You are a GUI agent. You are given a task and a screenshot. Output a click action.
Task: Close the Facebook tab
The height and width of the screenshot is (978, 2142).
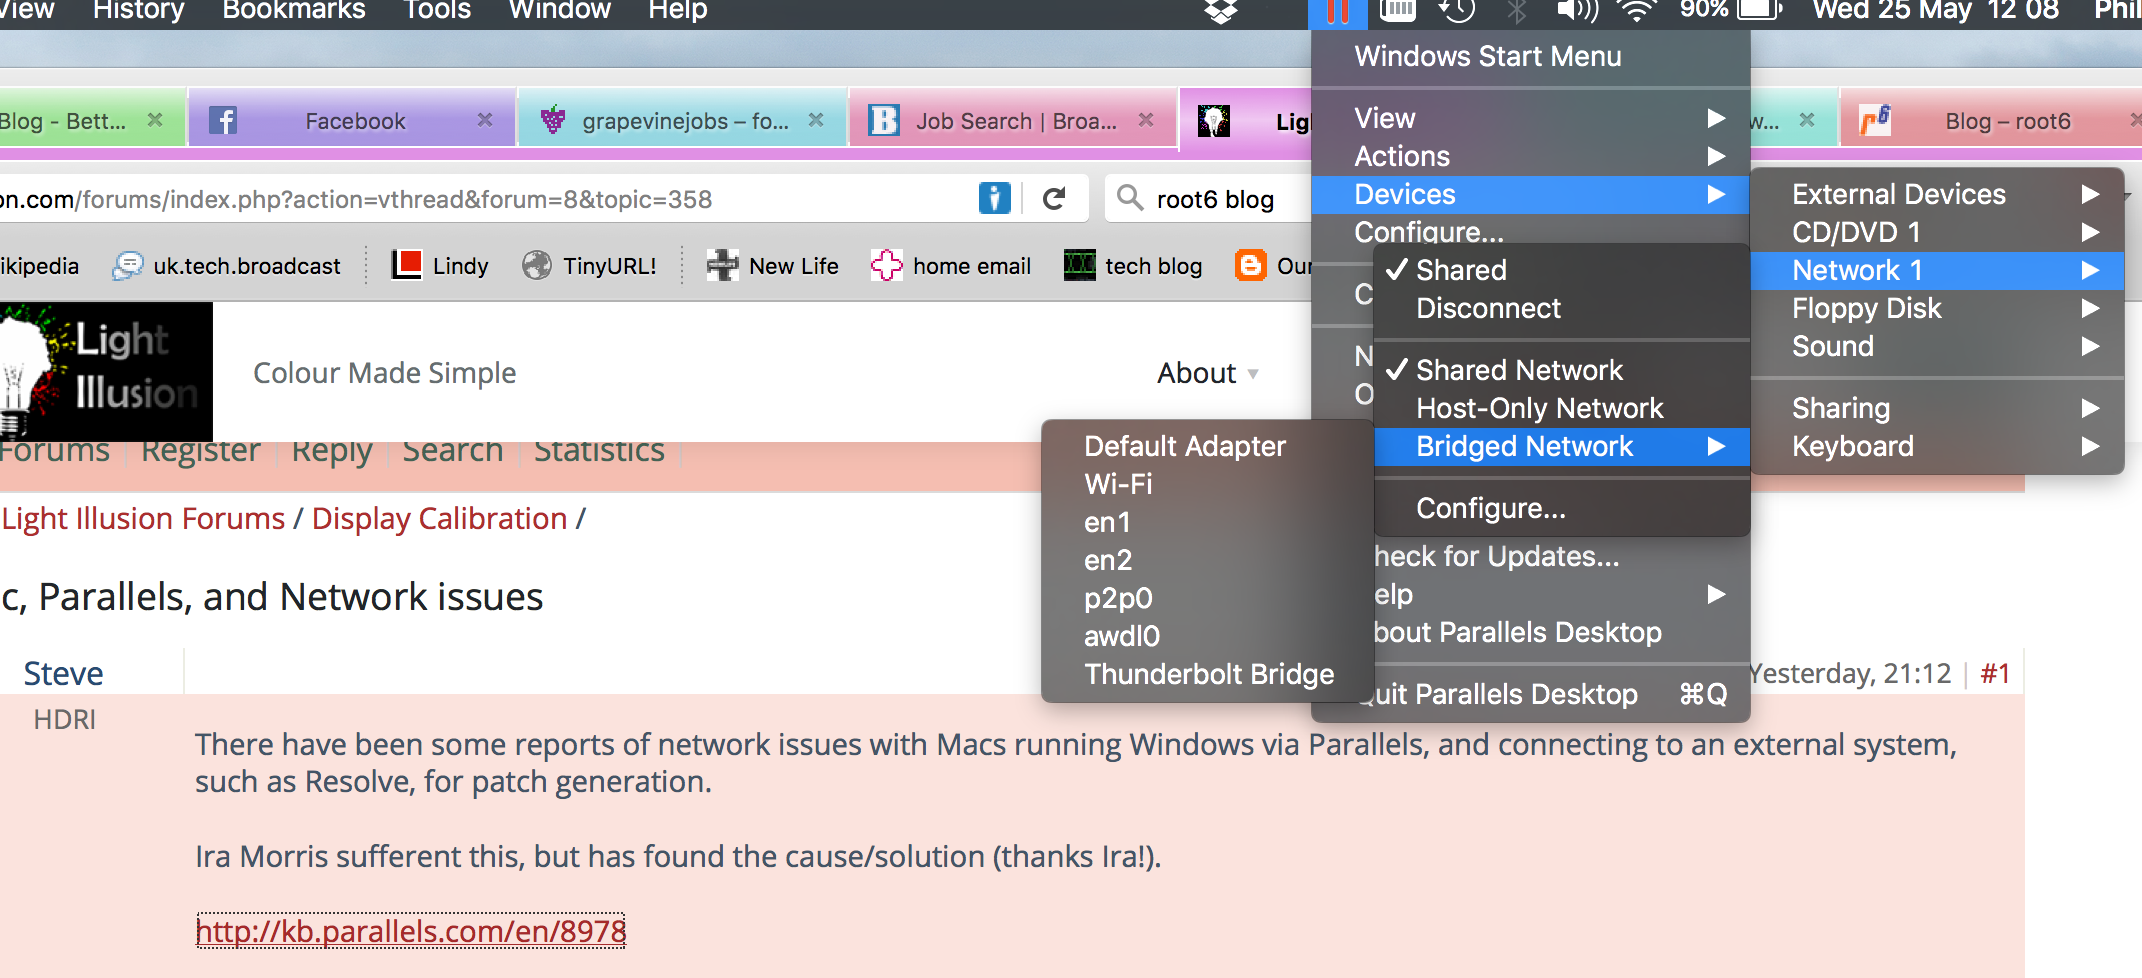click(485, 120)
